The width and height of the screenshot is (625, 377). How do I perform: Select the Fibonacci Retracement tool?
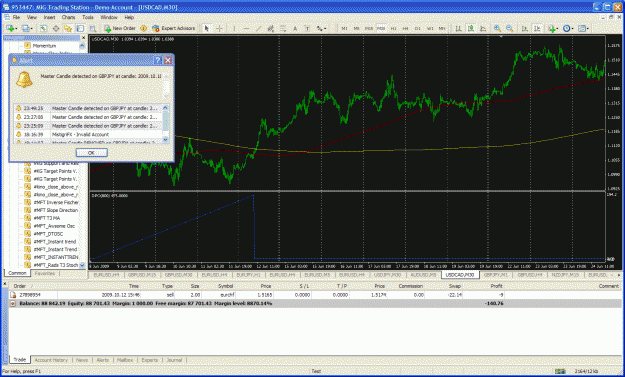coord(283,28)
